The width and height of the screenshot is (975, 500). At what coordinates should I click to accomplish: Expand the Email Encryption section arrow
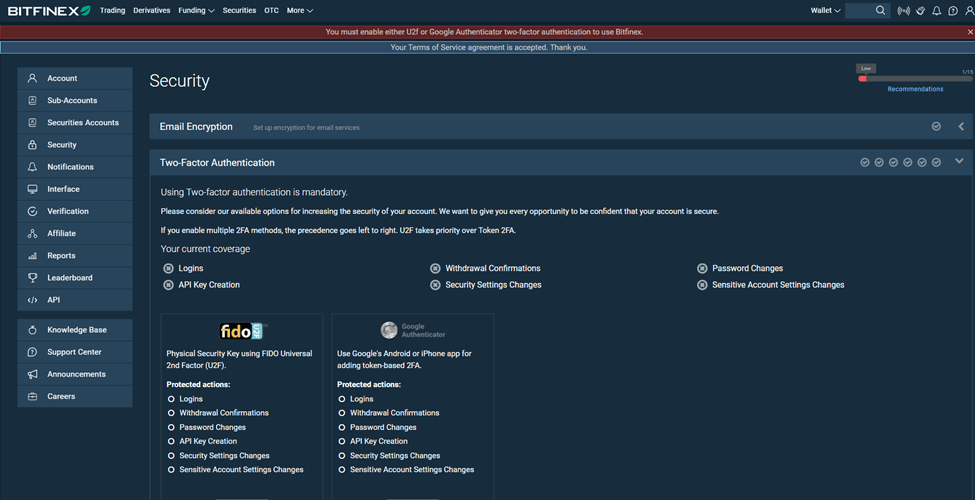(961, 127)
